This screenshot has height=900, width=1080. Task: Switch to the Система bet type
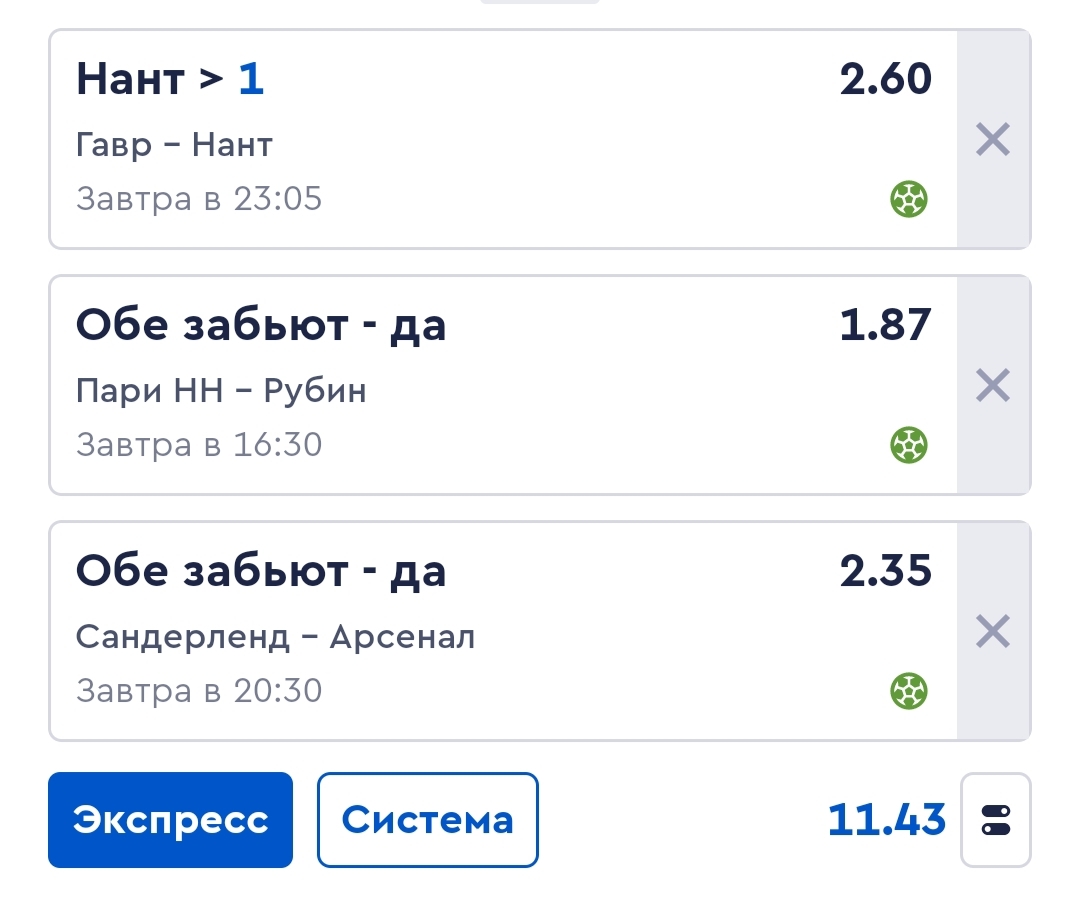click(x=428, y=820)
